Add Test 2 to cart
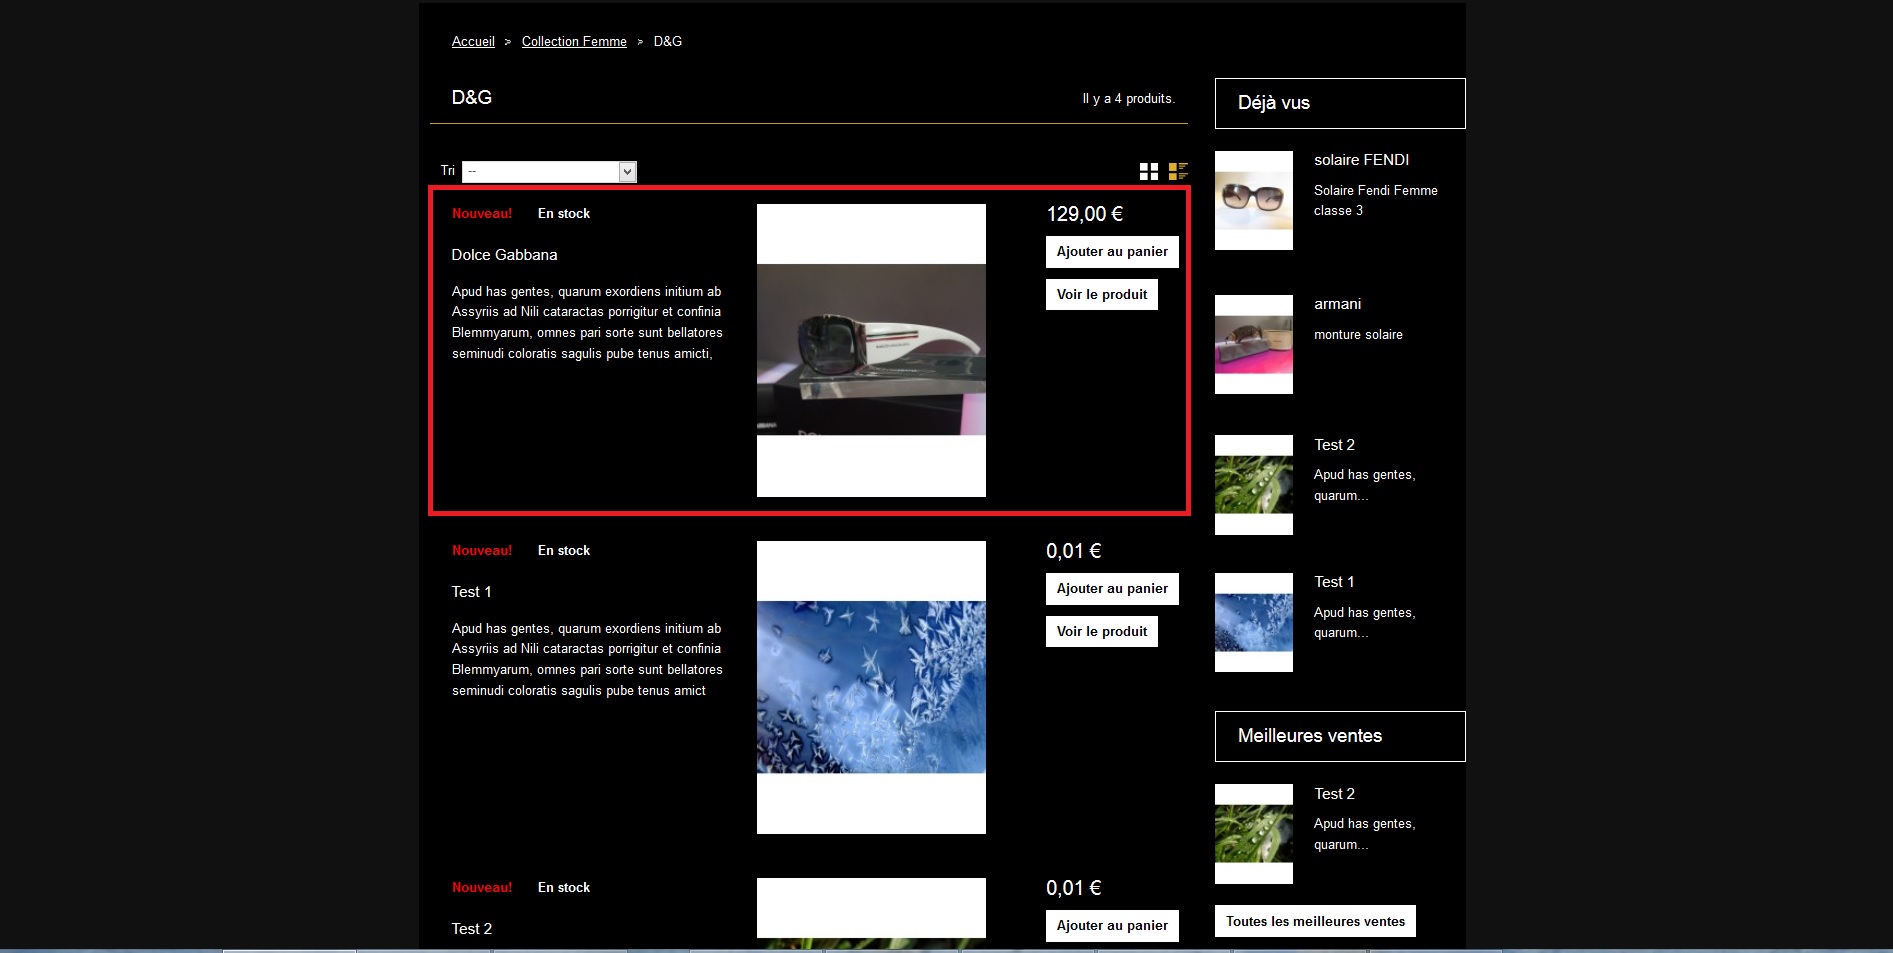The image size is (1893, 953). point(1112,926)
